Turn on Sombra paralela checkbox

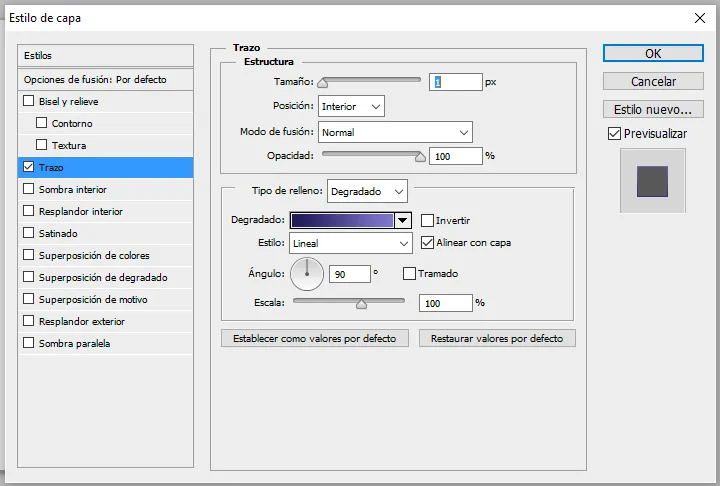click(28, 343)
